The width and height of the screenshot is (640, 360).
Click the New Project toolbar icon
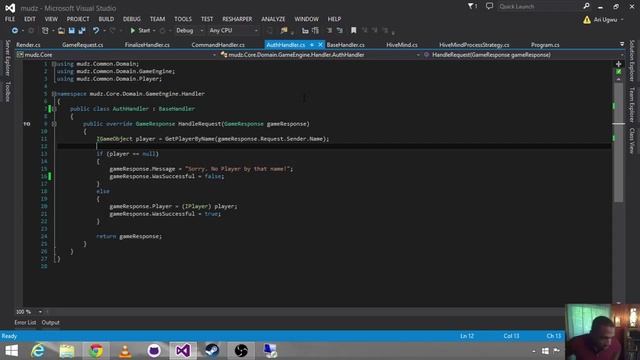(x=45, y=31)
